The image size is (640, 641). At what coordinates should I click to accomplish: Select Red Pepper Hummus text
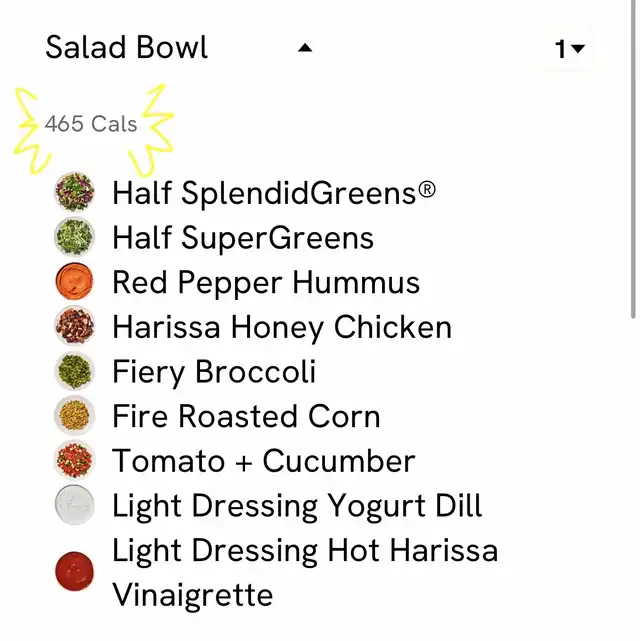pyautogui.click(x=265, y=282)
